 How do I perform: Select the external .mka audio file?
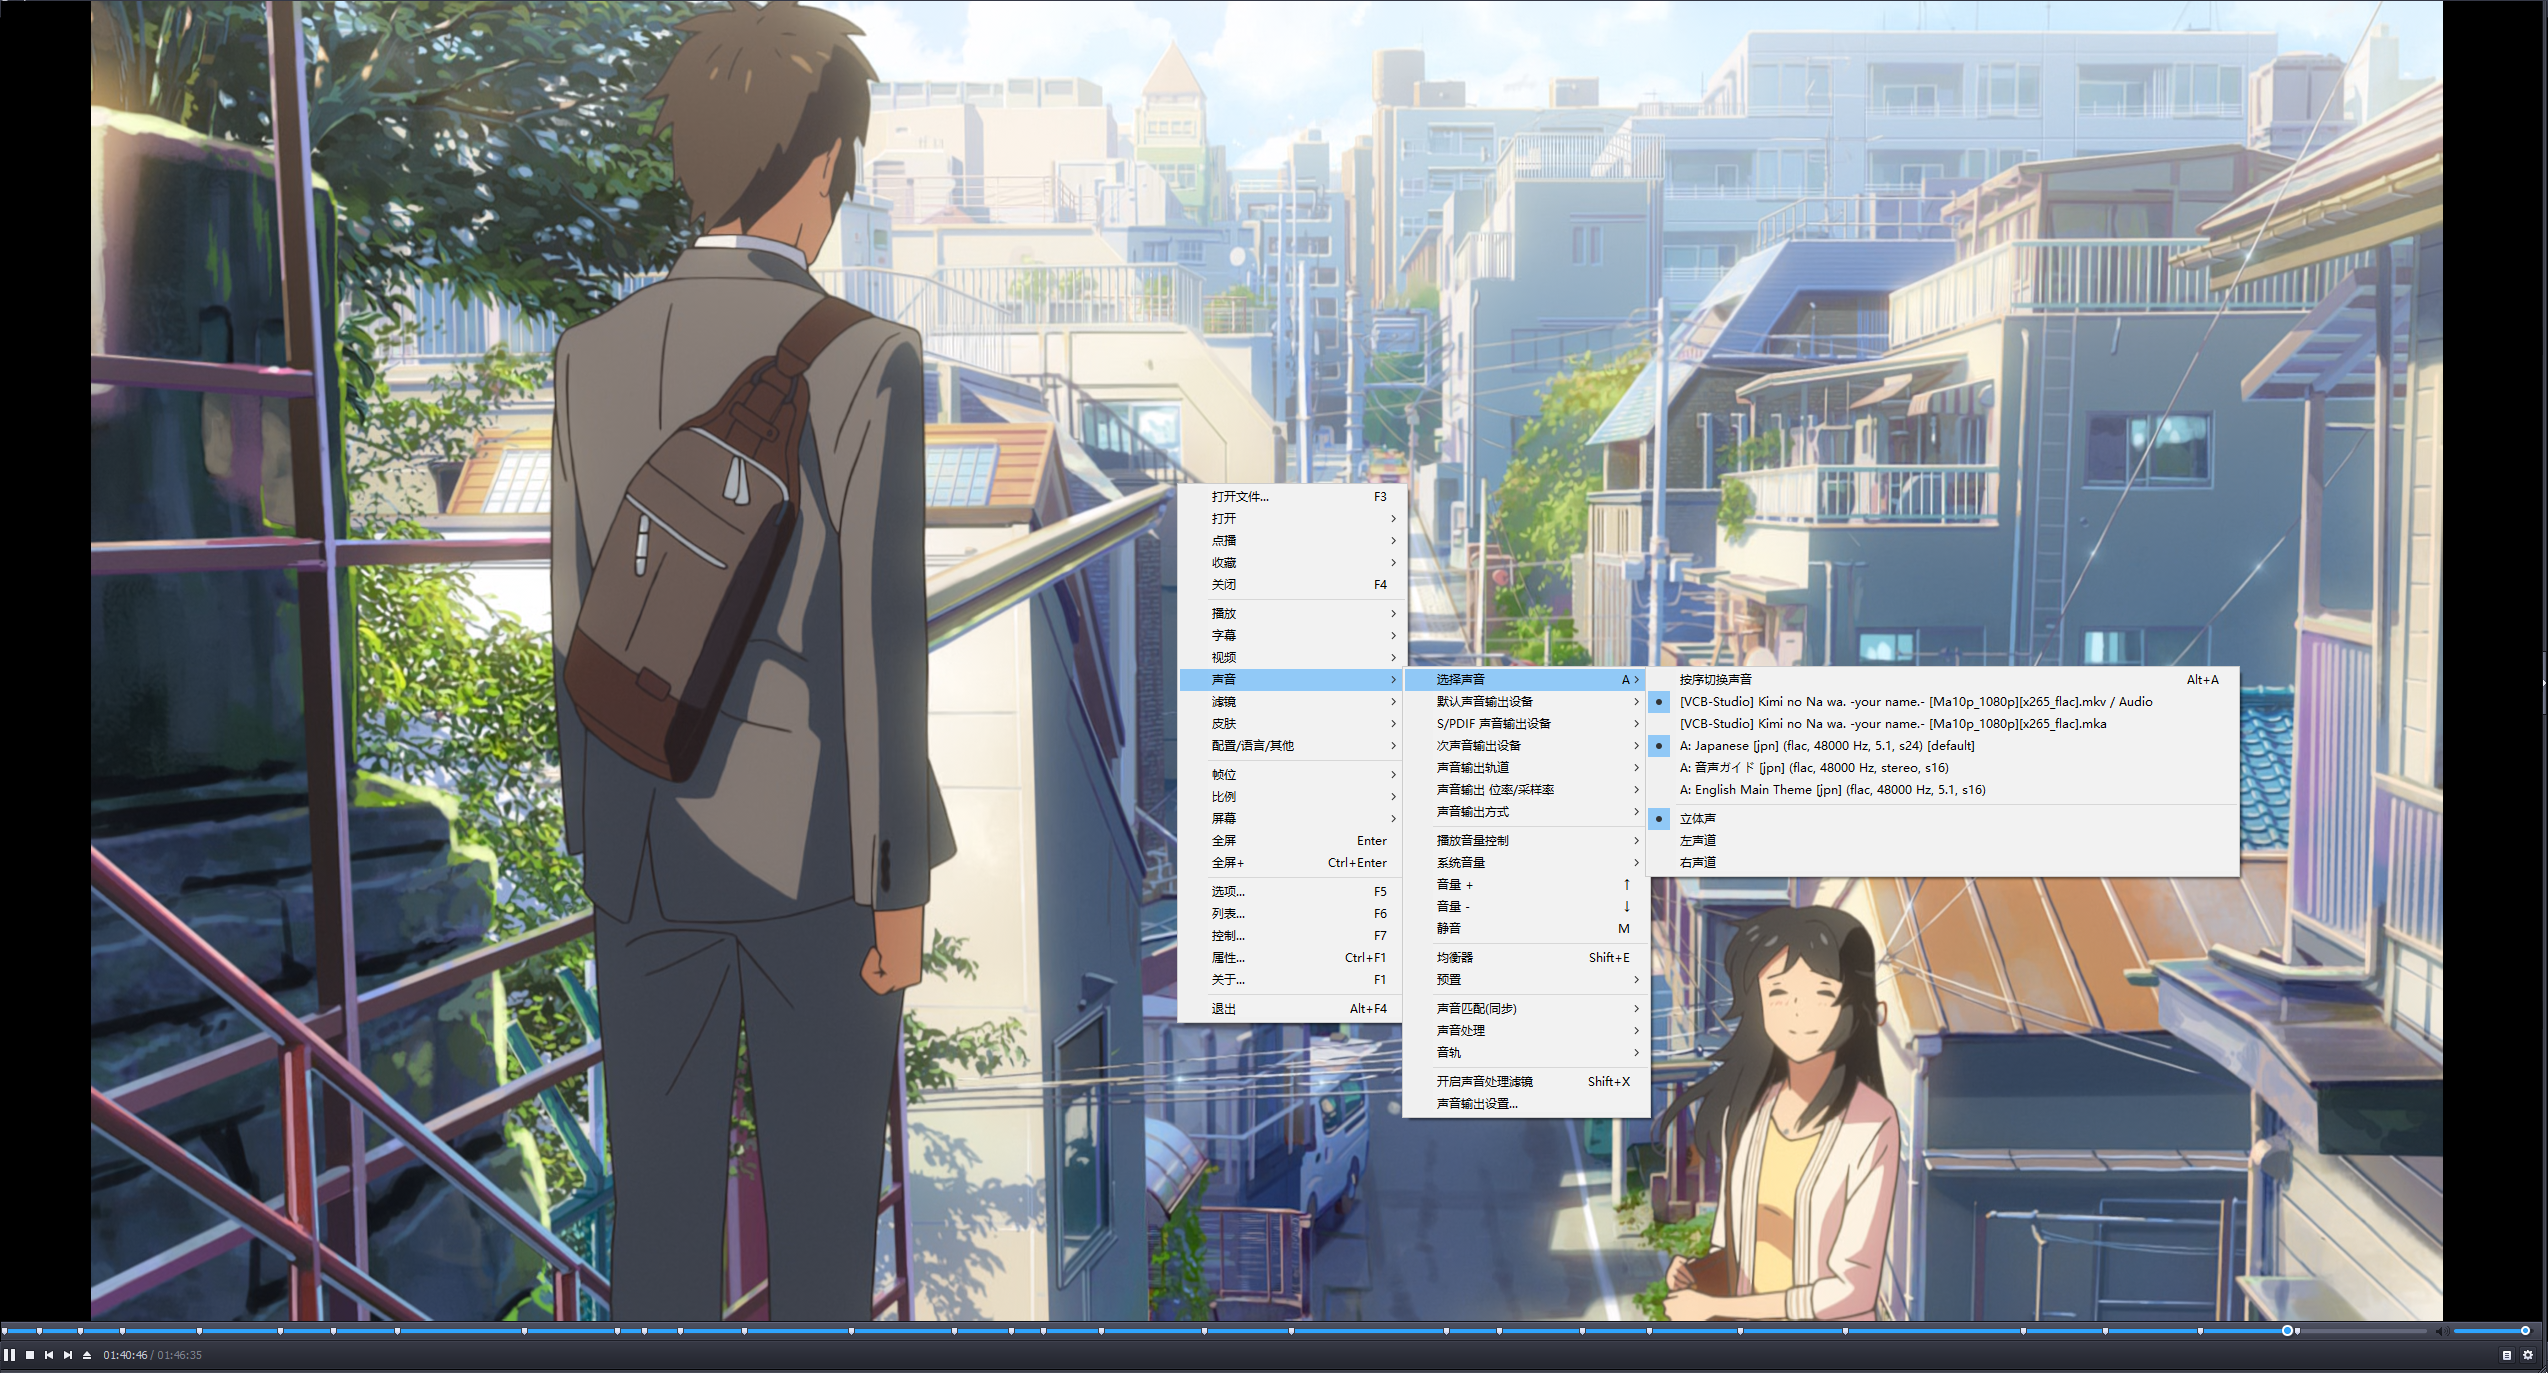[x=1892, y=724]
